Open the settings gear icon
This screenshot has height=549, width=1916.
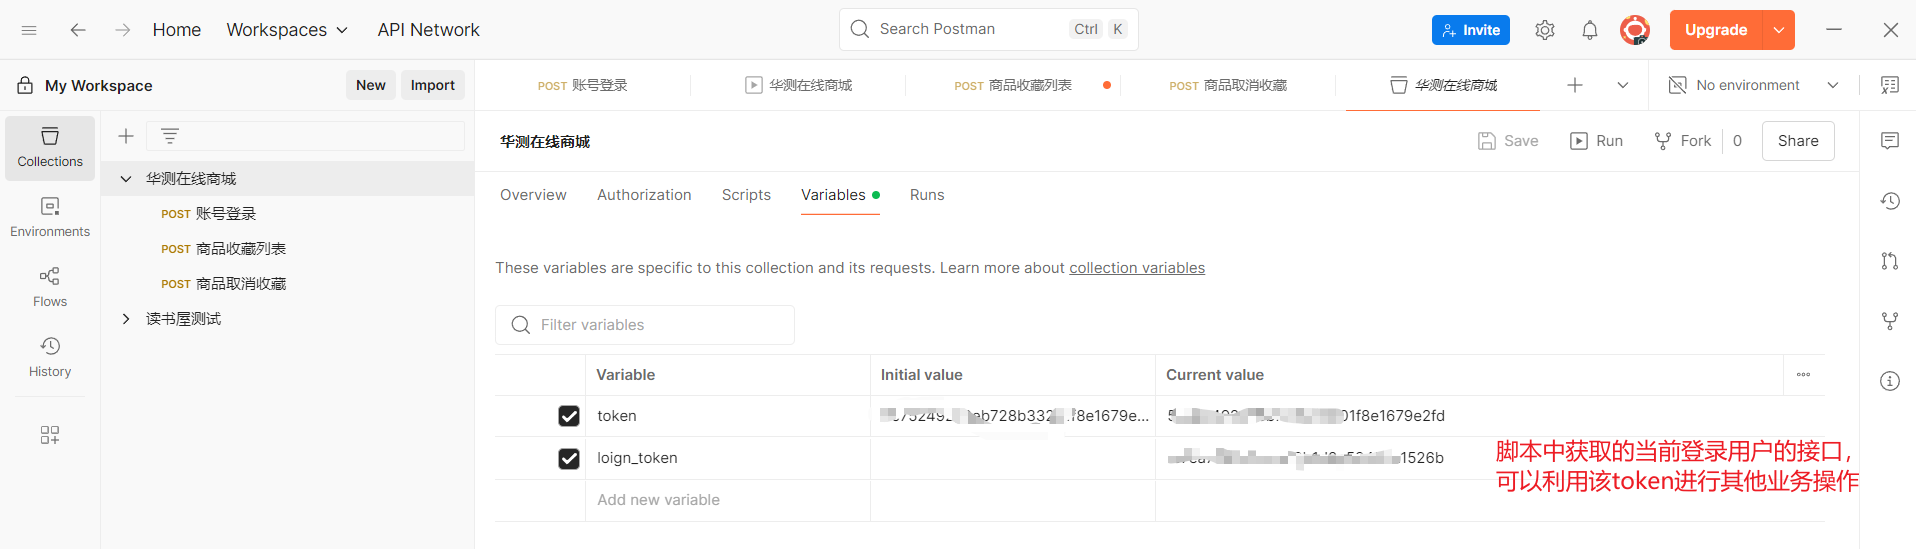coord(1545,30)
